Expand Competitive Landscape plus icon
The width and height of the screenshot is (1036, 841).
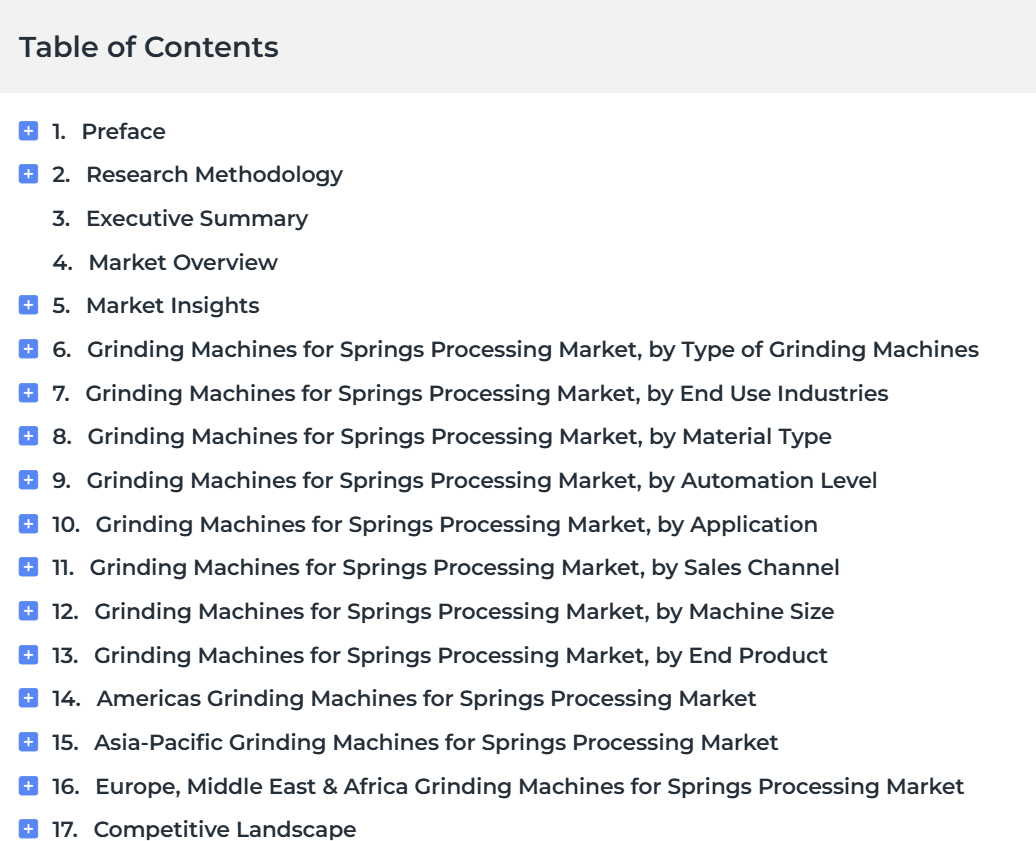pos(28,828)
